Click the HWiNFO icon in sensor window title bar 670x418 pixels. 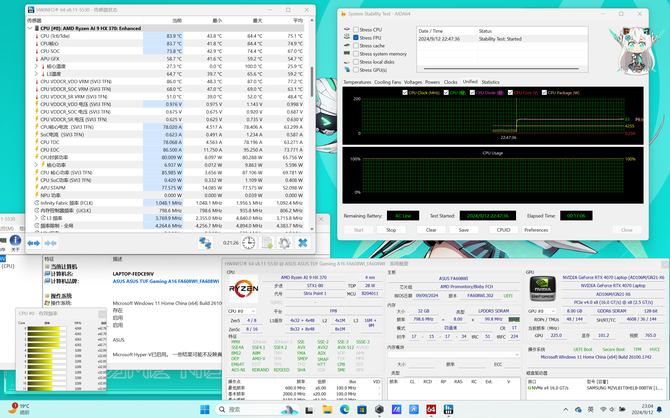(x=31, y=9)
